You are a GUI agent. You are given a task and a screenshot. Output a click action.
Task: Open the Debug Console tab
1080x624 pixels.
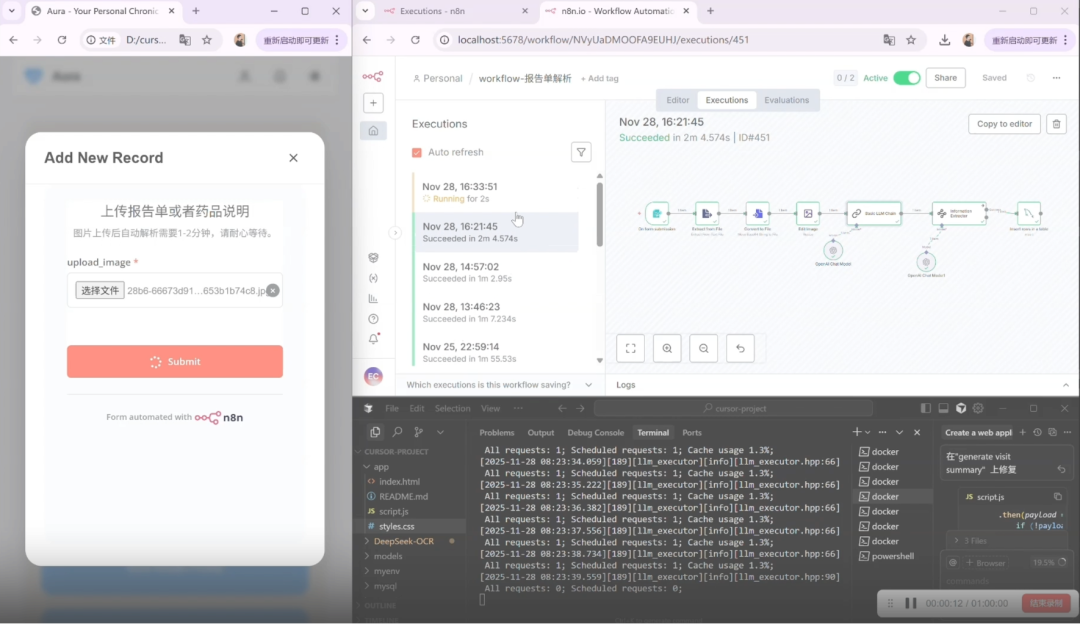click(x=595, y=433)
